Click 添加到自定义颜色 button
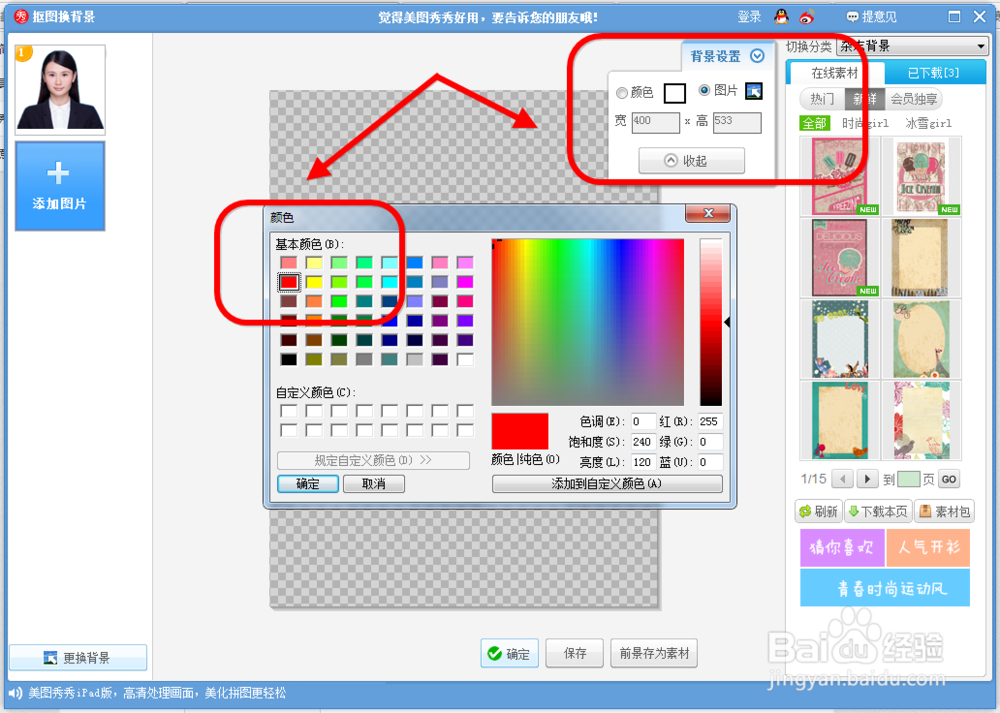 click(x=607, y=484)
